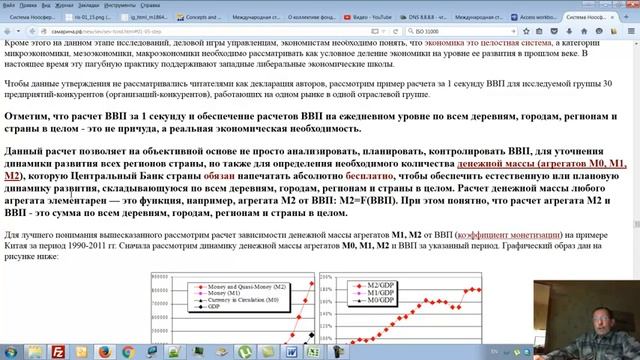Click the M2/GDP ratio chart image
Viewport: 640px width, 360px height.
400,308
